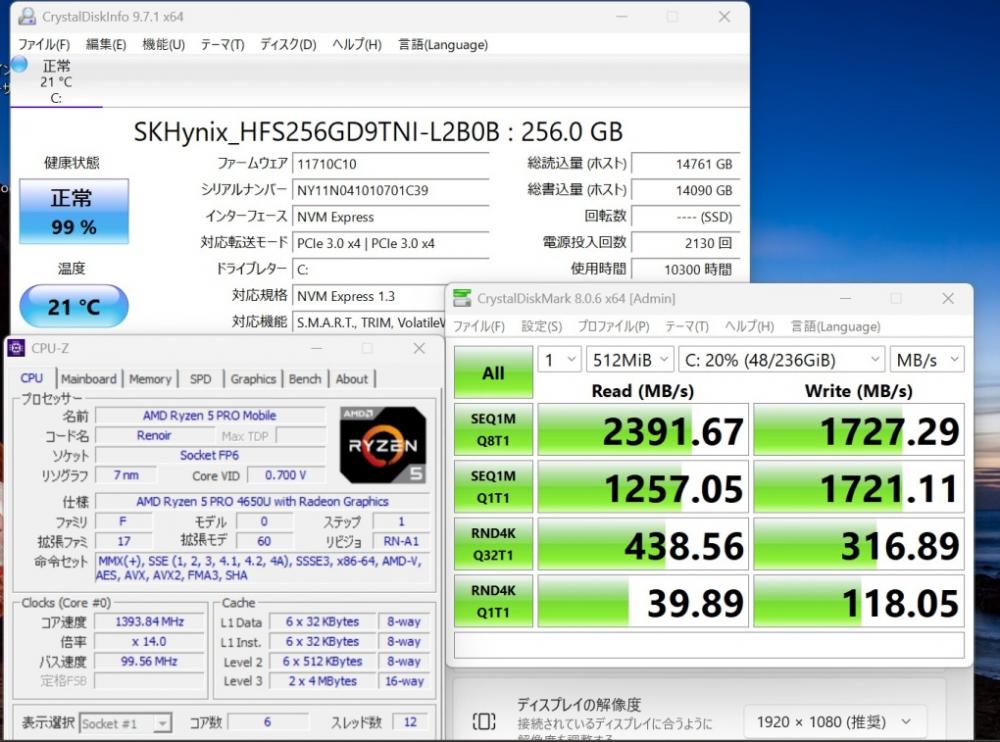Click the transfer mode field PCIe 3.0 x4
The width and height of the screenshot is (1000, 742).
tap(390, 243)
